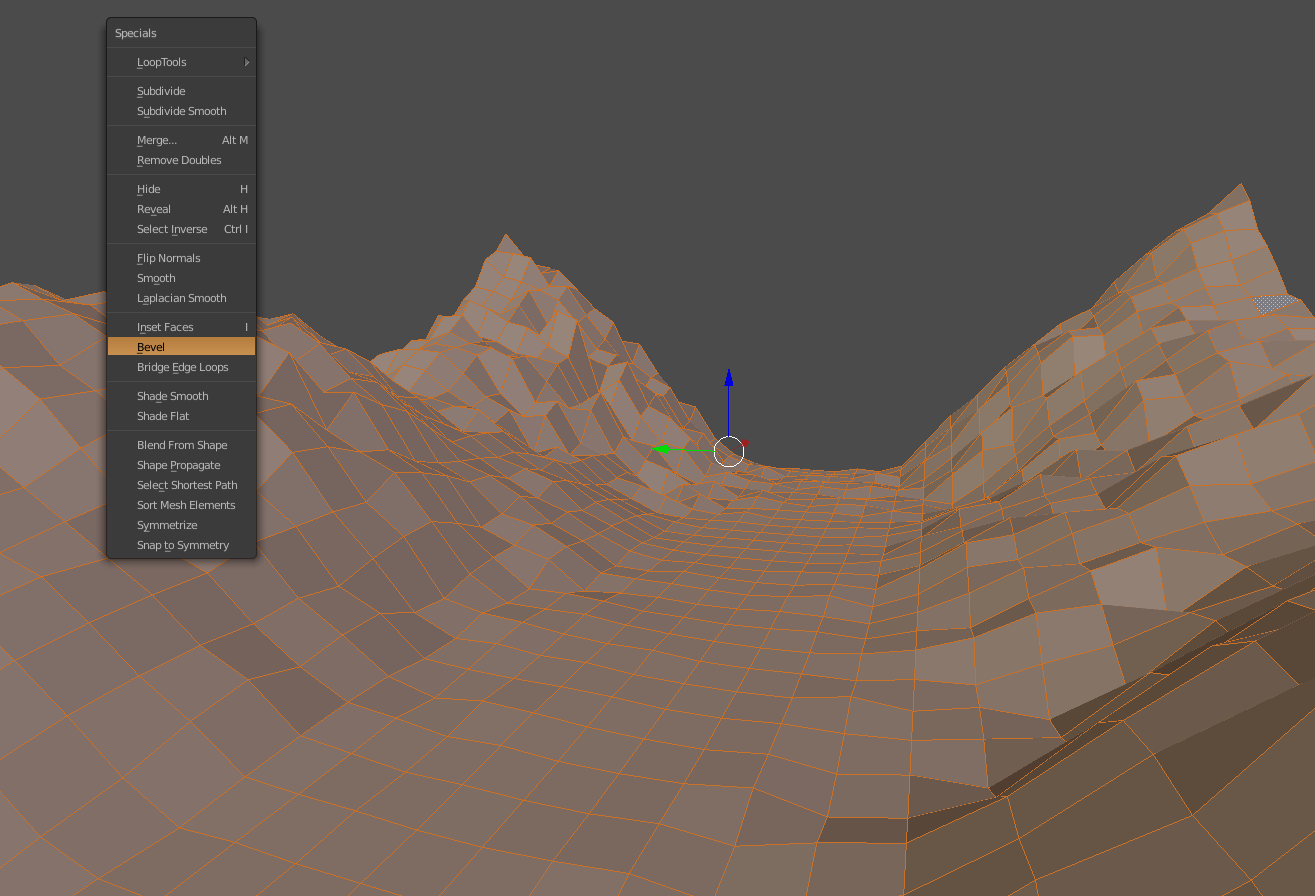Choose the Smooth entry

click(181, 278)
